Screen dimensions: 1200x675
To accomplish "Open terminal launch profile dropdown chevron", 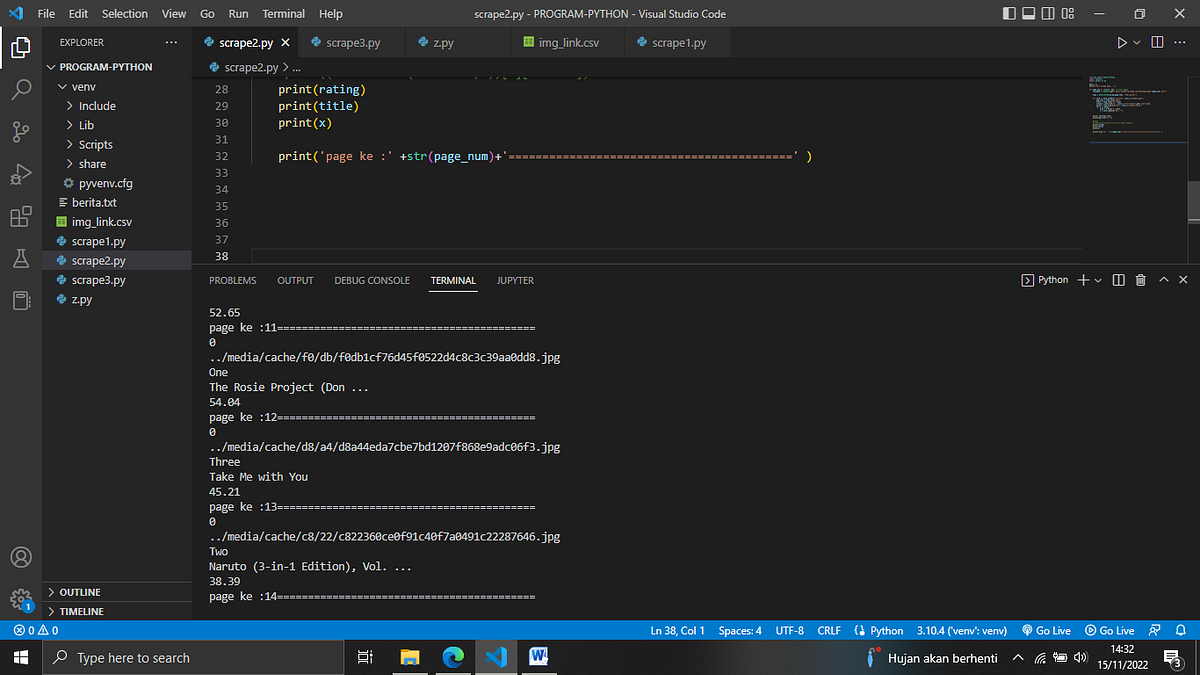I will 1097,280.
